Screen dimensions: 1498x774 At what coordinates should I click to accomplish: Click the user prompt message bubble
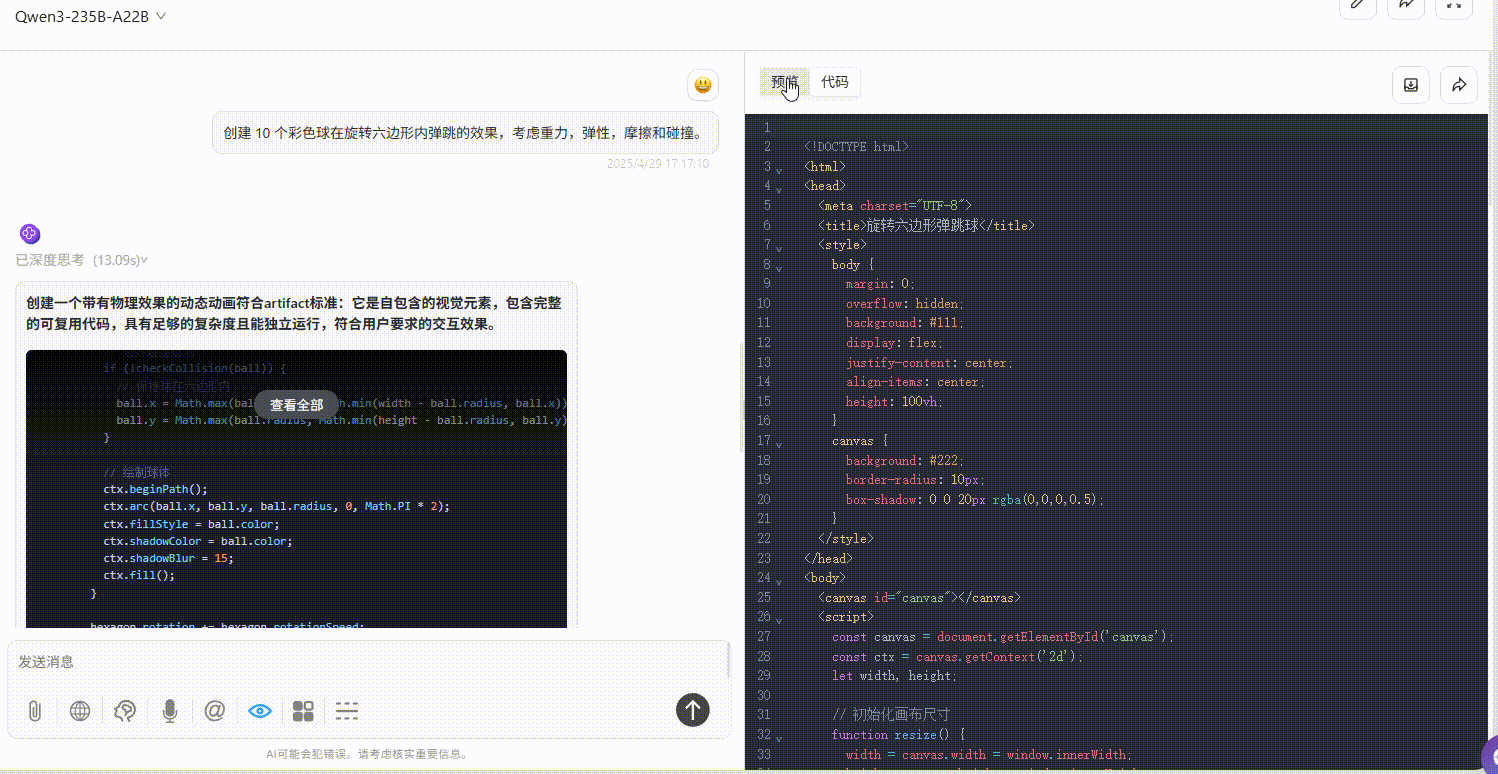pos(465,132)
